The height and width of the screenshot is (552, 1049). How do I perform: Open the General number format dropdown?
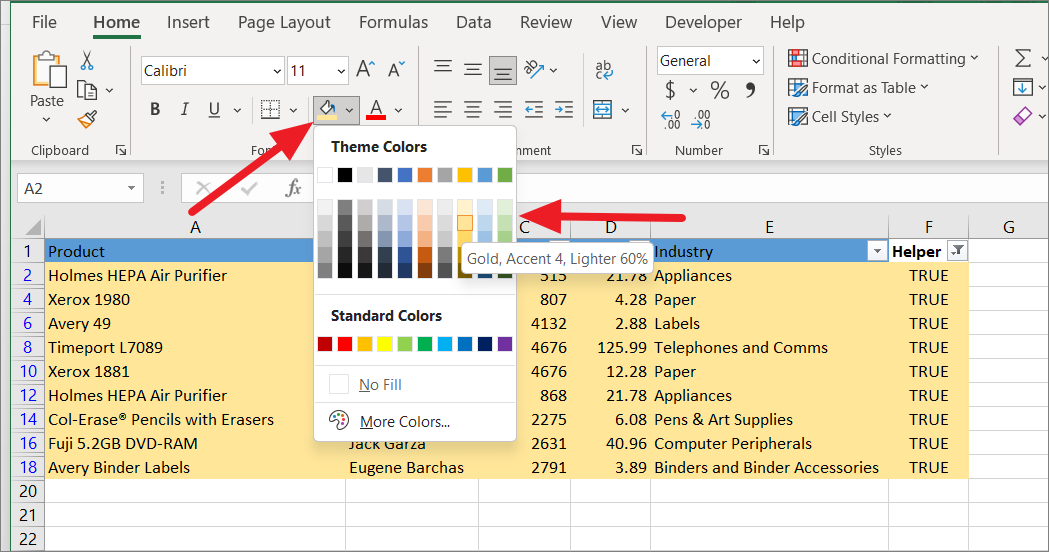pos(756,61)
